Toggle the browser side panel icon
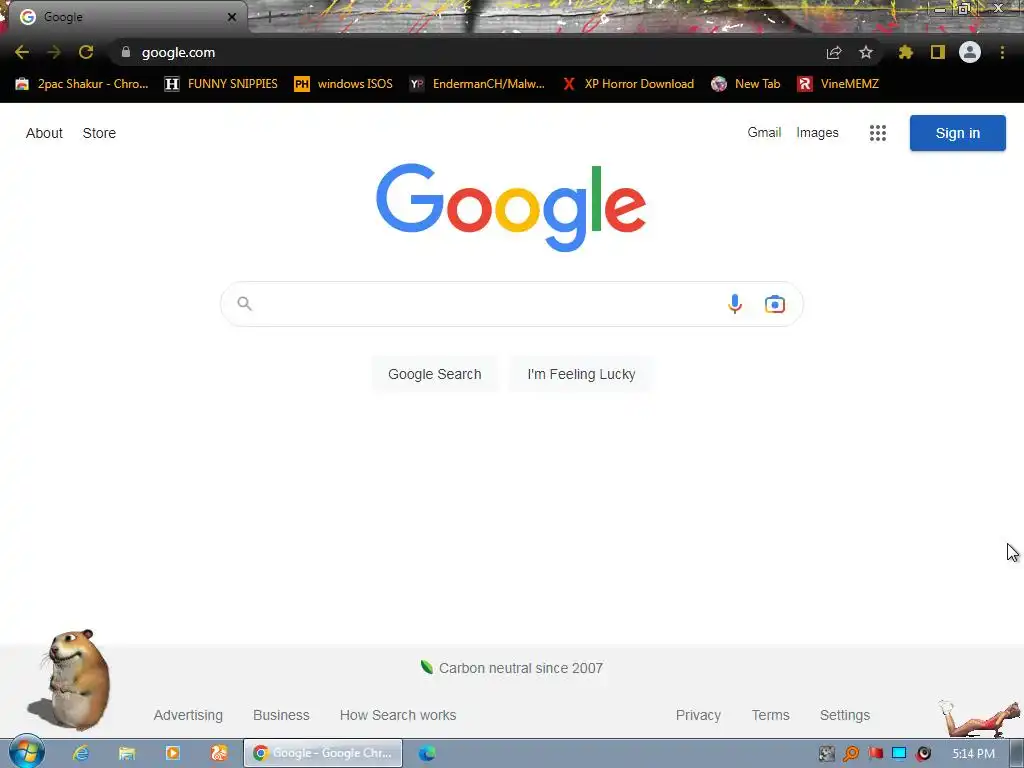 938,52
